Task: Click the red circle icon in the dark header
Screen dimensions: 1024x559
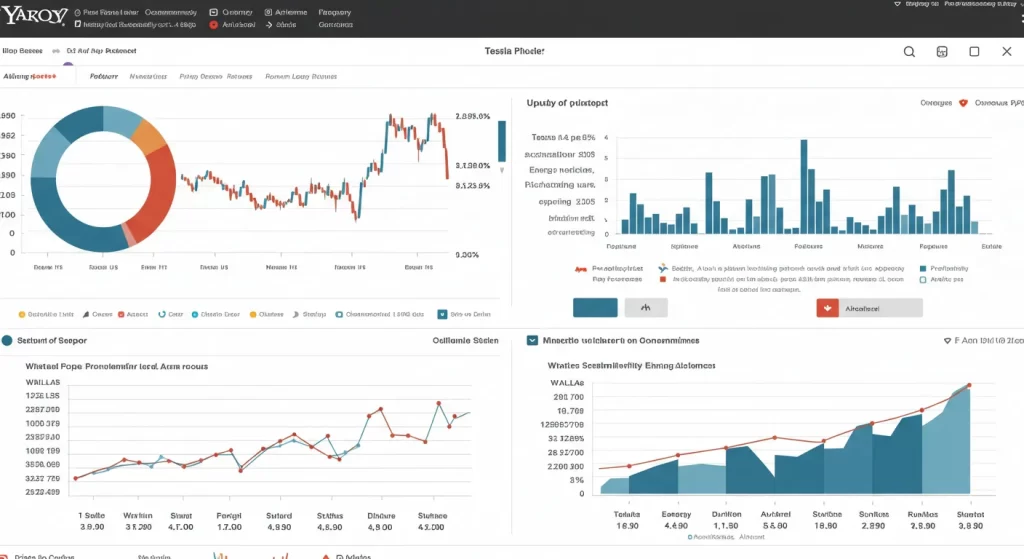Action: [x=214, y=25]
